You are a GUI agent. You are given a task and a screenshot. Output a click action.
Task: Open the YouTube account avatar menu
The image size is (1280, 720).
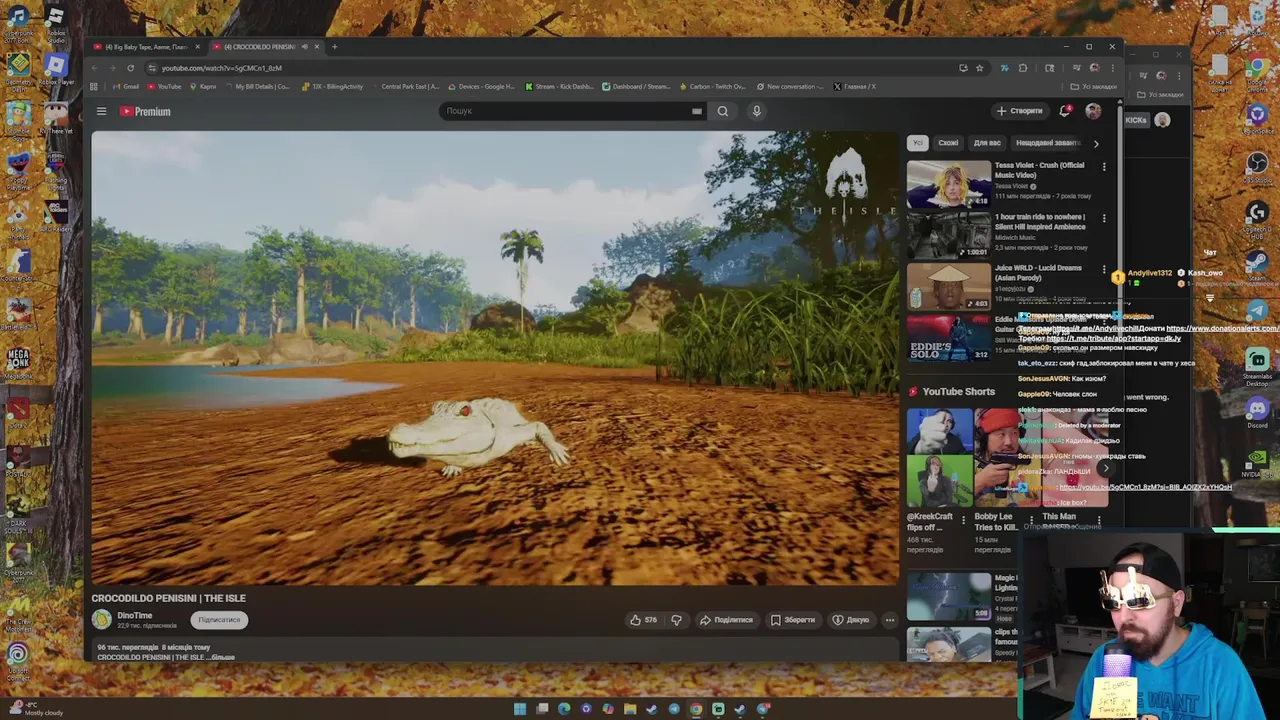point(1093,111)
